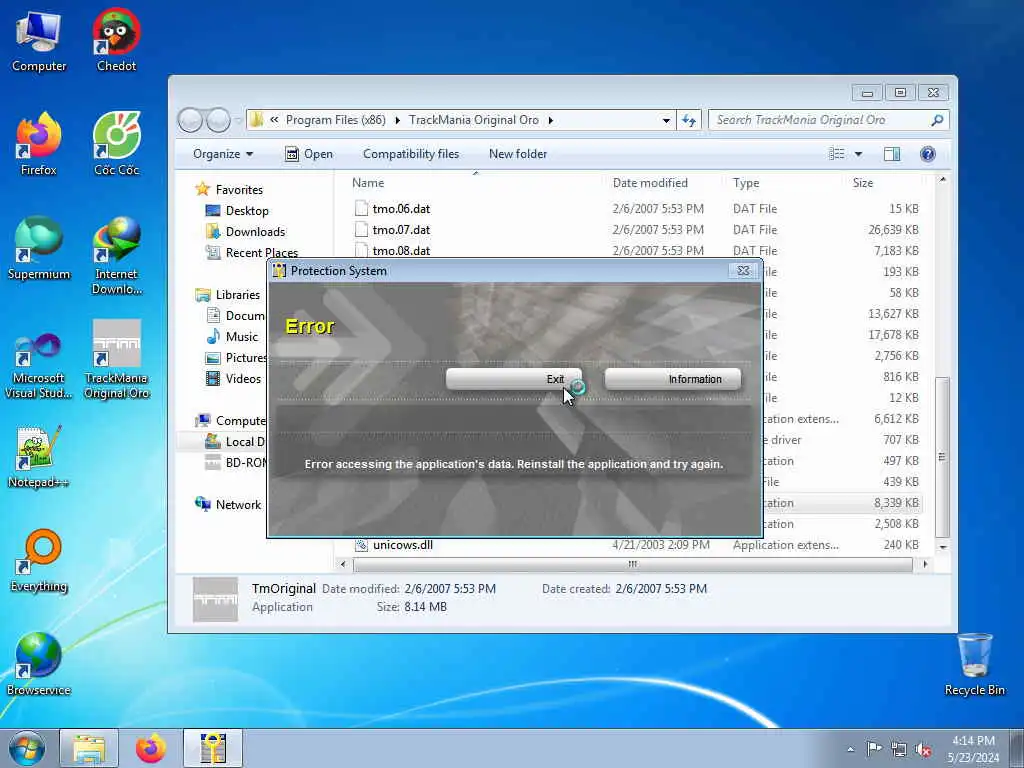
Task: Open the Everything search shortcut
Action: coord(39,561)
